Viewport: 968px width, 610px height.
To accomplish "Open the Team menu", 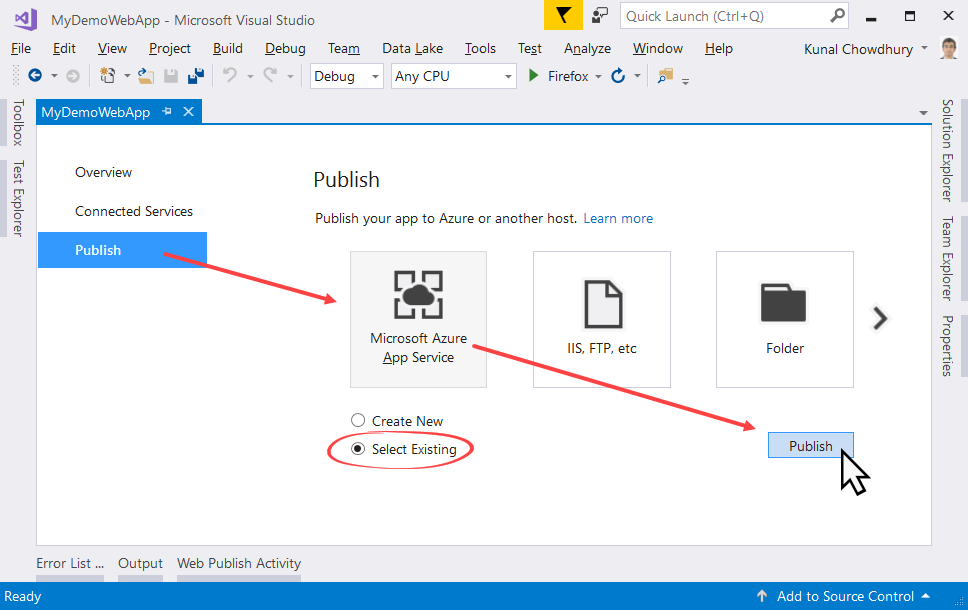I will 344,48.
